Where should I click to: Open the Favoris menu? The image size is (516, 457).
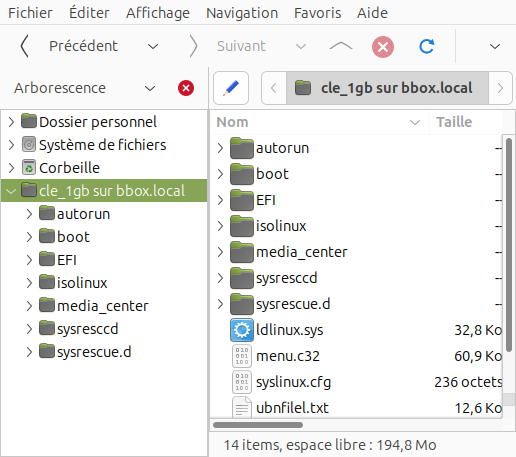point(317,13)
